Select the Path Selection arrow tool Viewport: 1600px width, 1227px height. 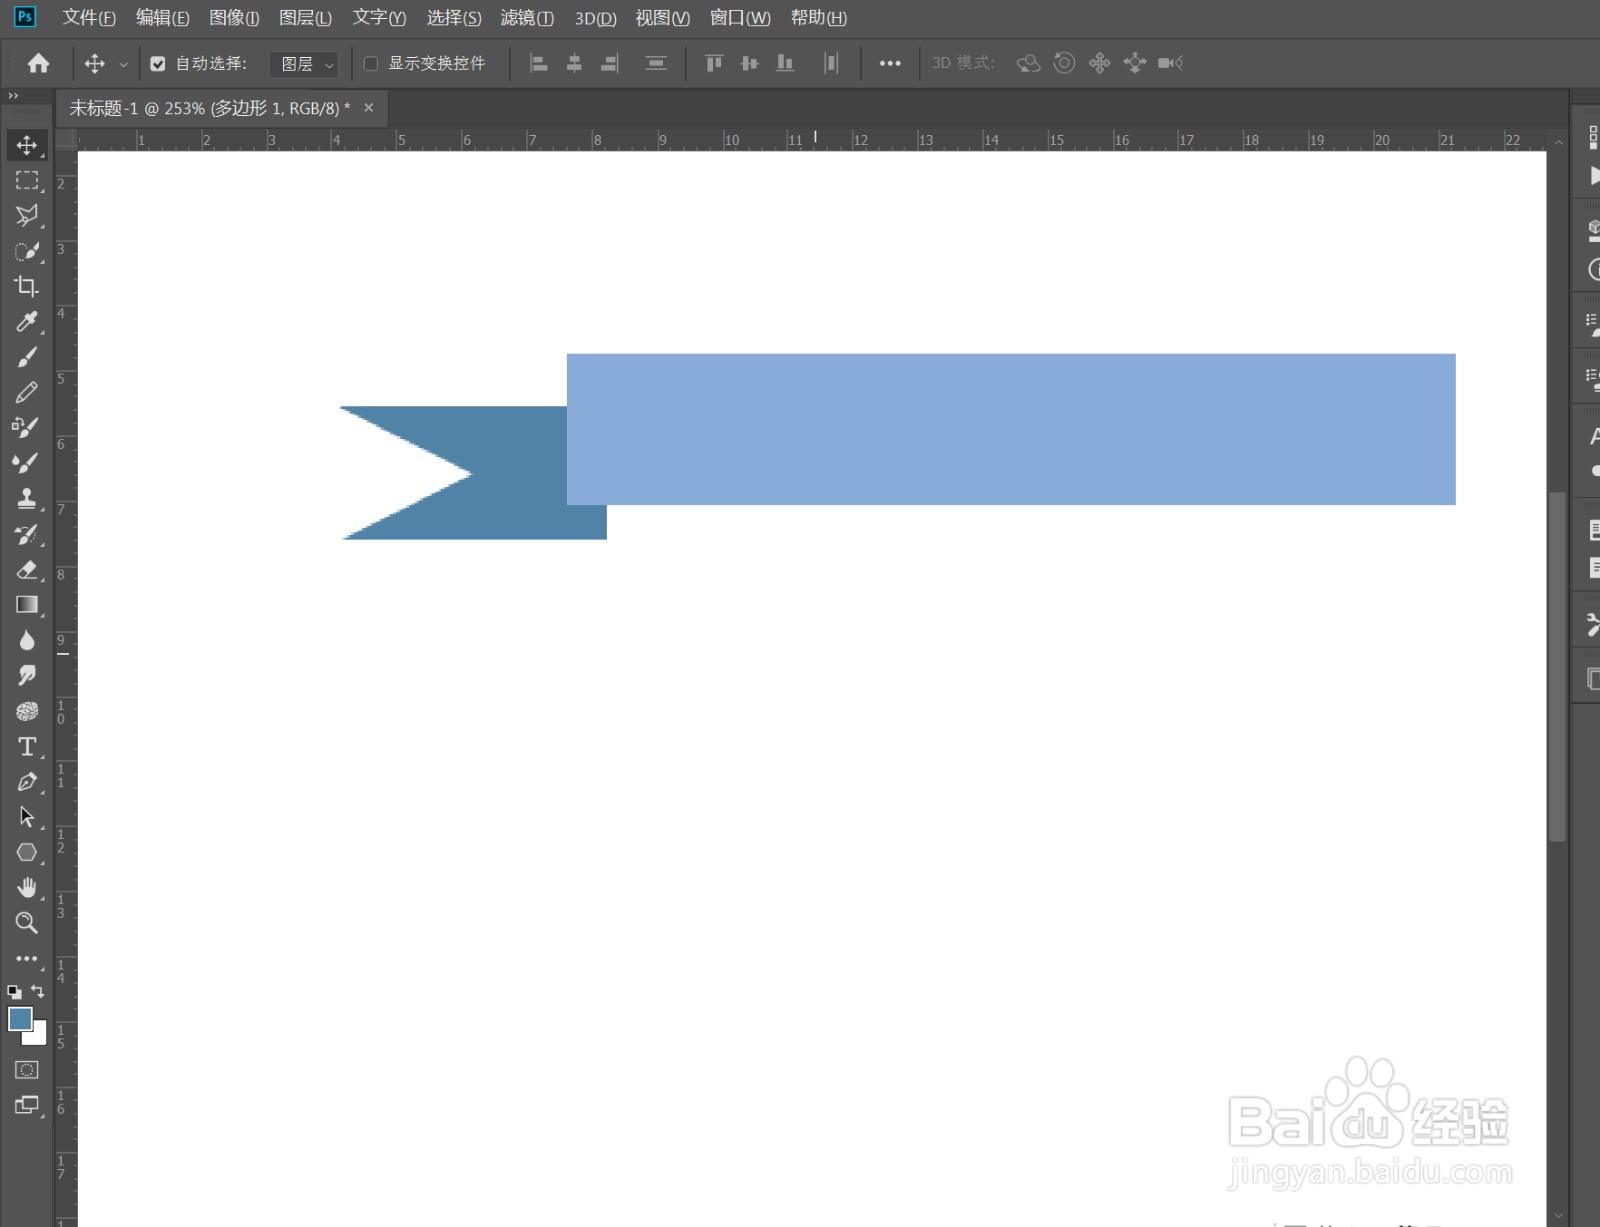27,817
